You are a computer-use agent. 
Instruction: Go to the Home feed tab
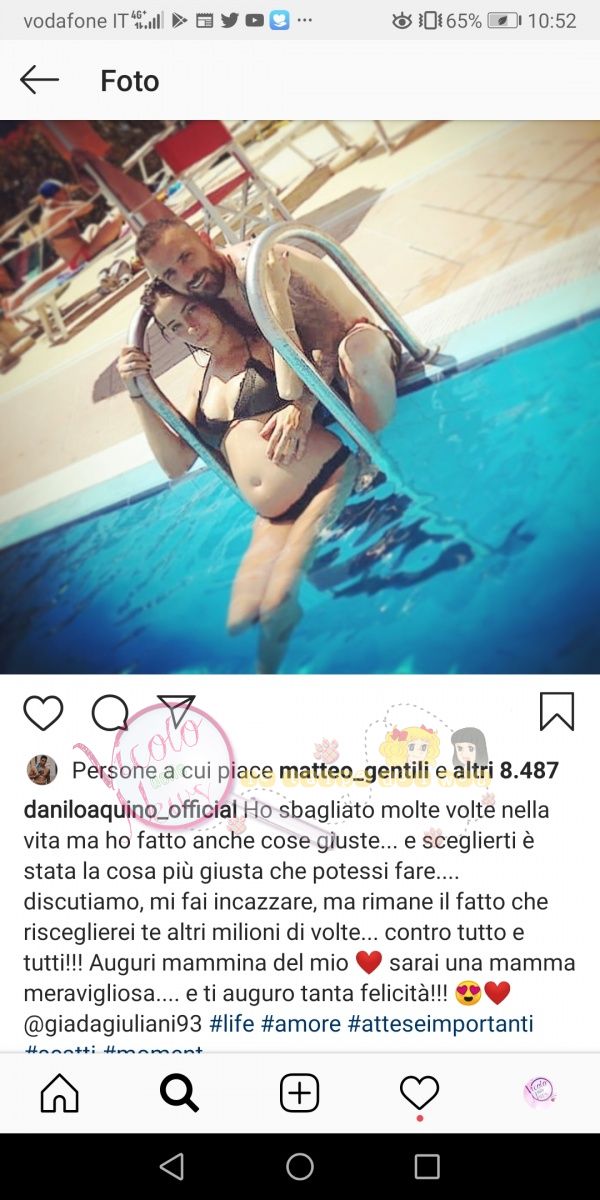pos(60,1094)
